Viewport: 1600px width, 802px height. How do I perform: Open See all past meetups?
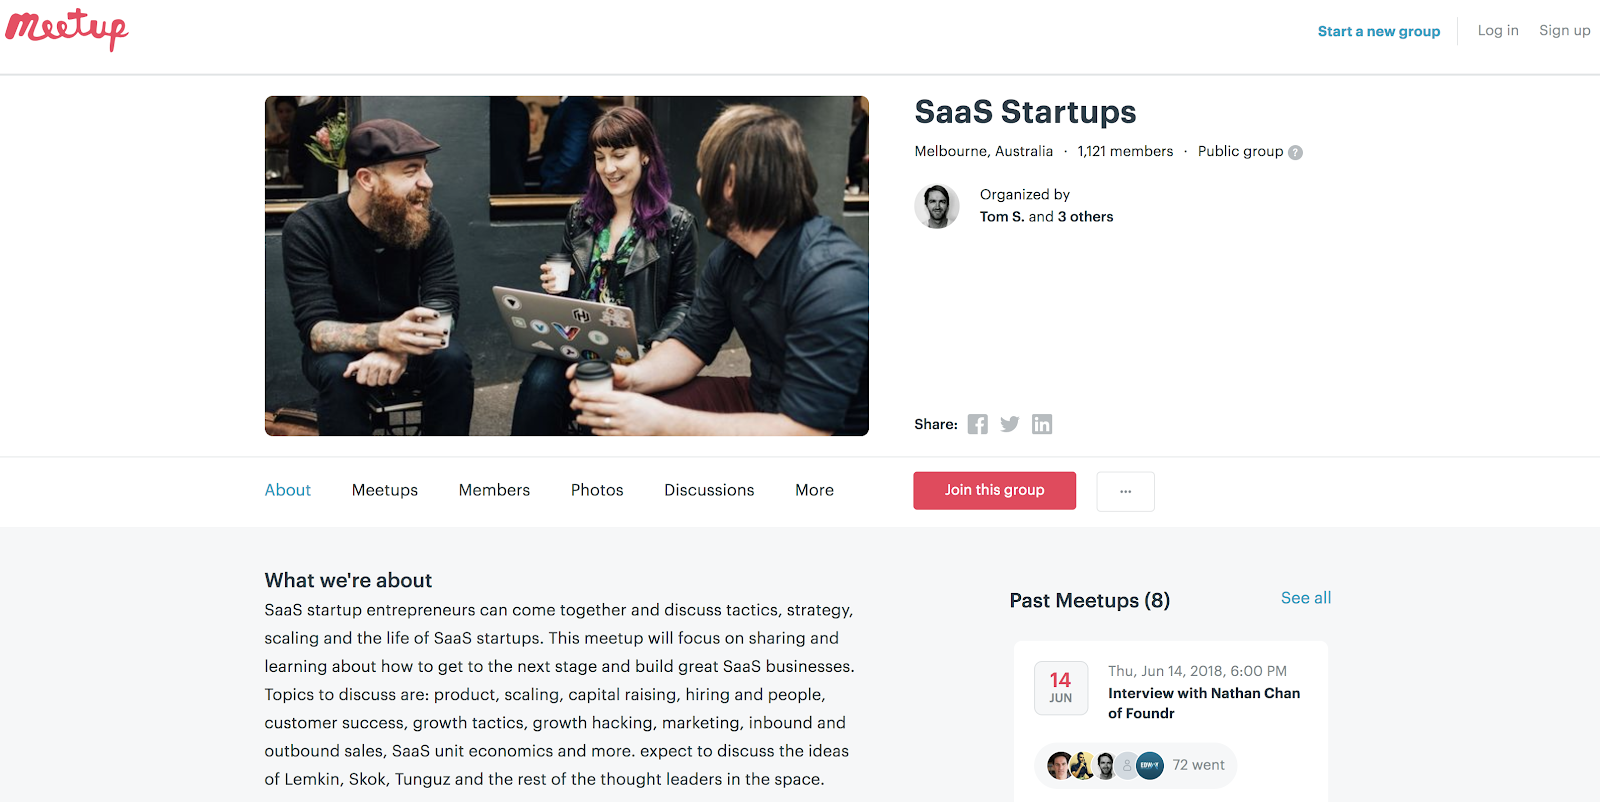(x=1306, y=598)
